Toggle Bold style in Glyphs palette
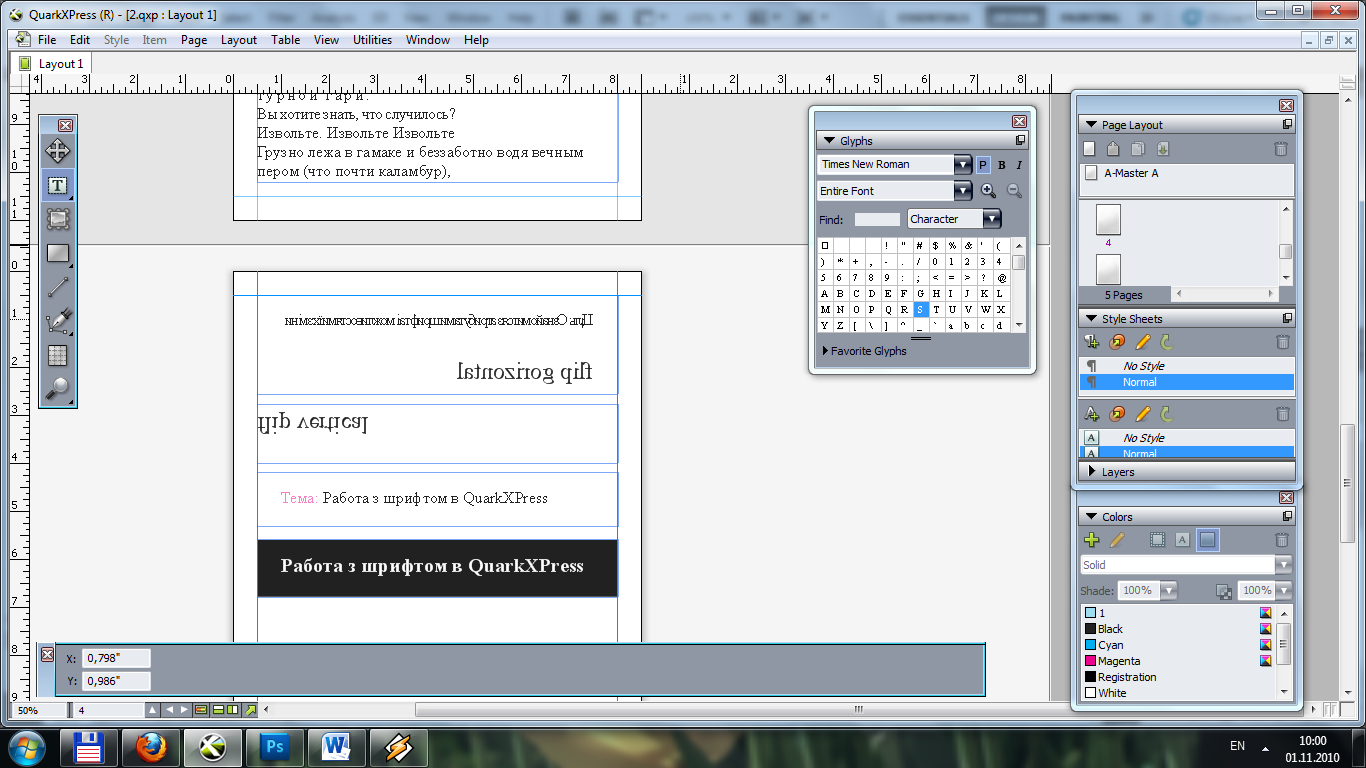1366x768 pixels. pos(1001,165)
